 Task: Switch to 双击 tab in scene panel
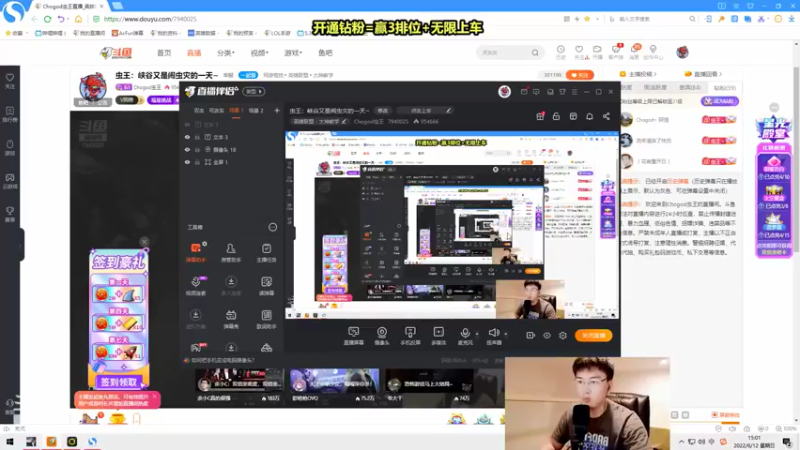click(199, 111)
